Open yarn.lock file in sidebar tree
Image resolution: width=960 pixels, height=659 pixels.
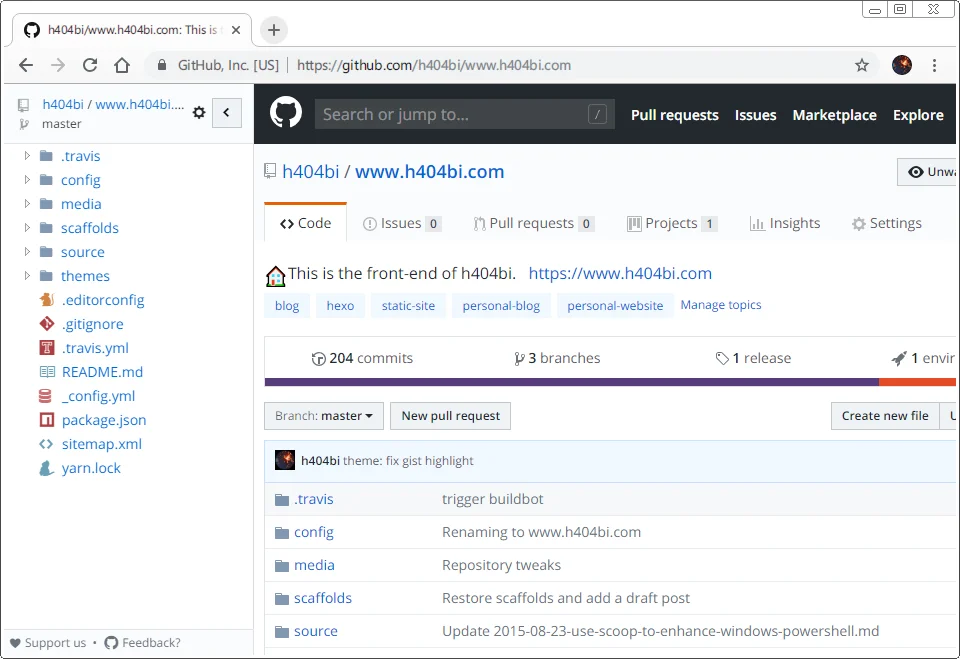90,468
